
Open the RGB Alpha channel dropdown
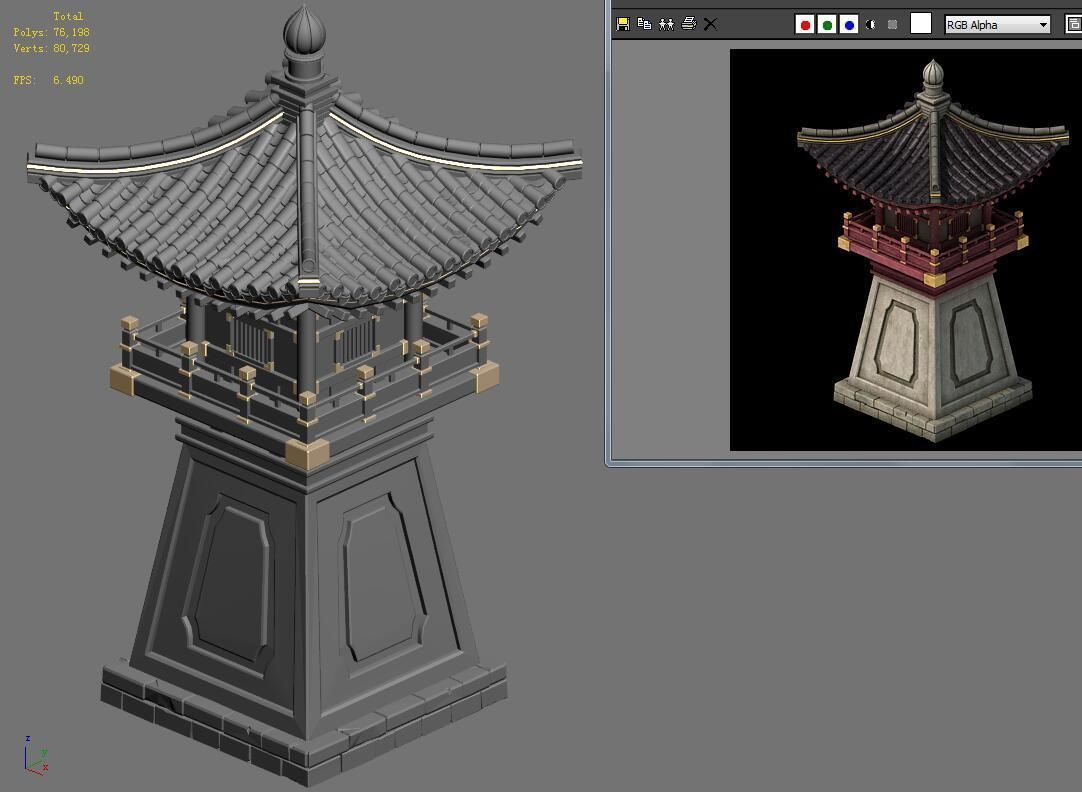pyautogui.click(x=998, y=25)
